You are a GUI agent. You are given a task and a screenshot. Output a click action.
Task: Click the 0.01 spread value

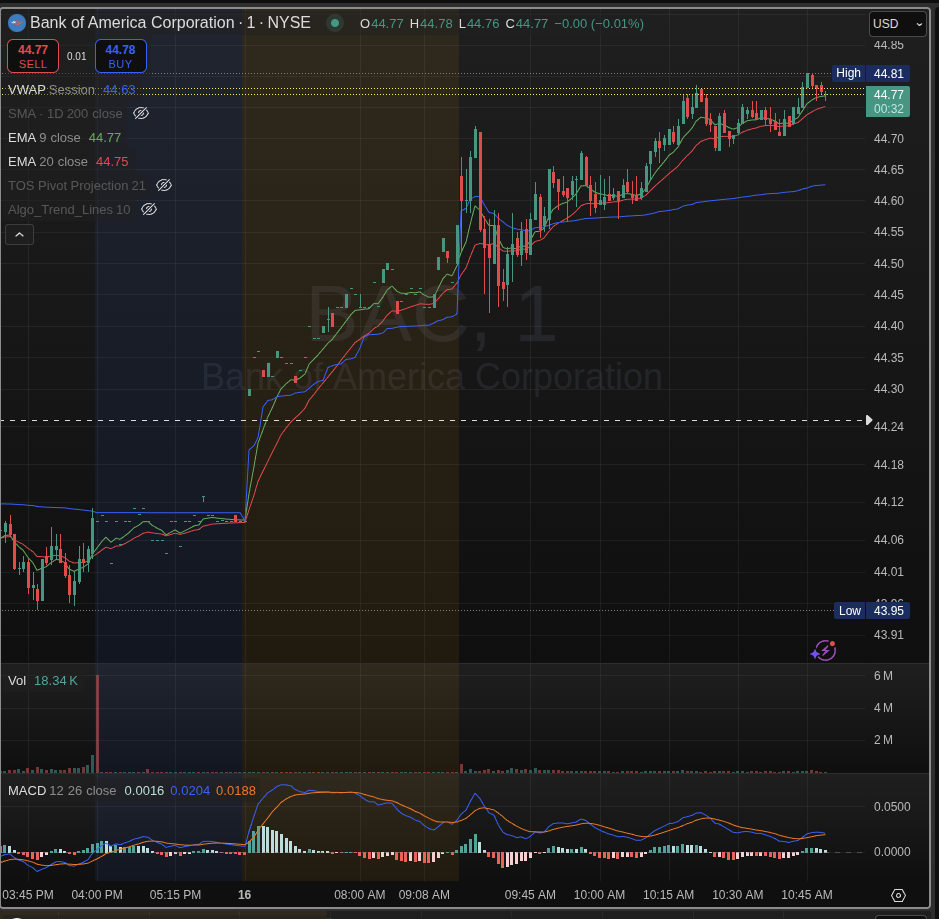coord(77,56)
